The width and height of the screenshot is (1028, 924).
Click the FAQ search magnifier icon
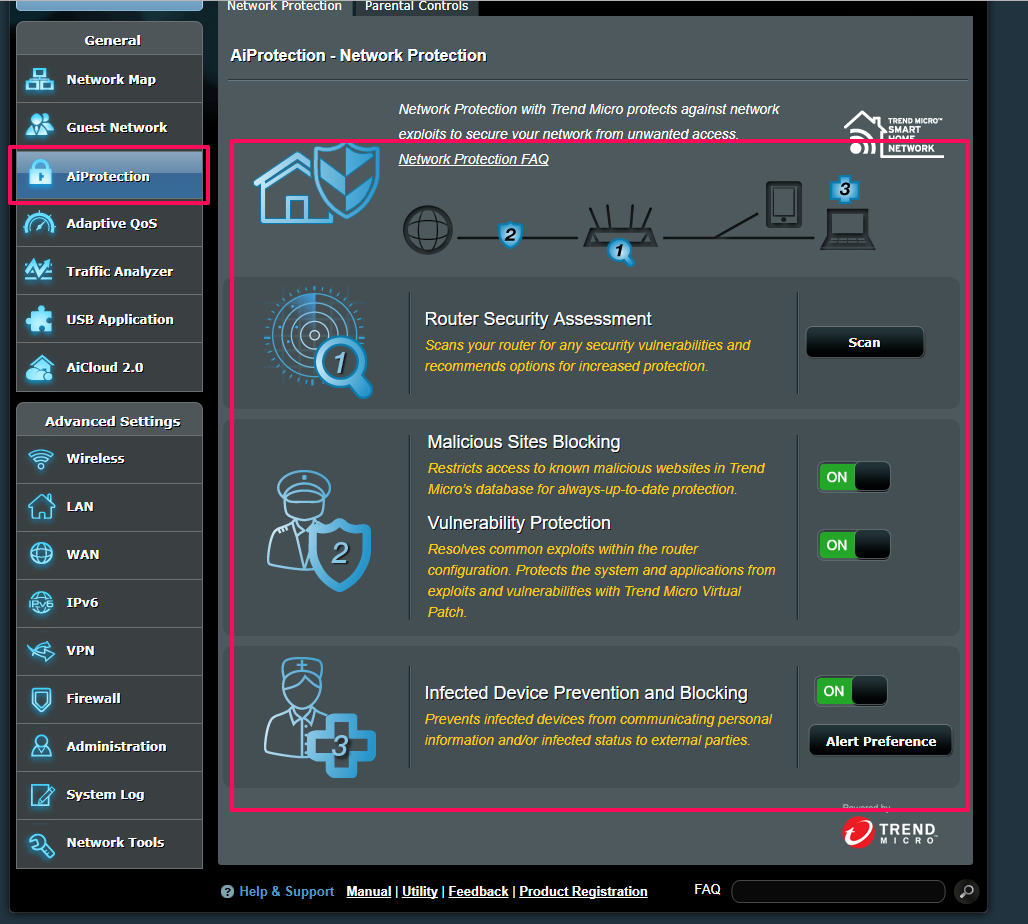[966, 891]
